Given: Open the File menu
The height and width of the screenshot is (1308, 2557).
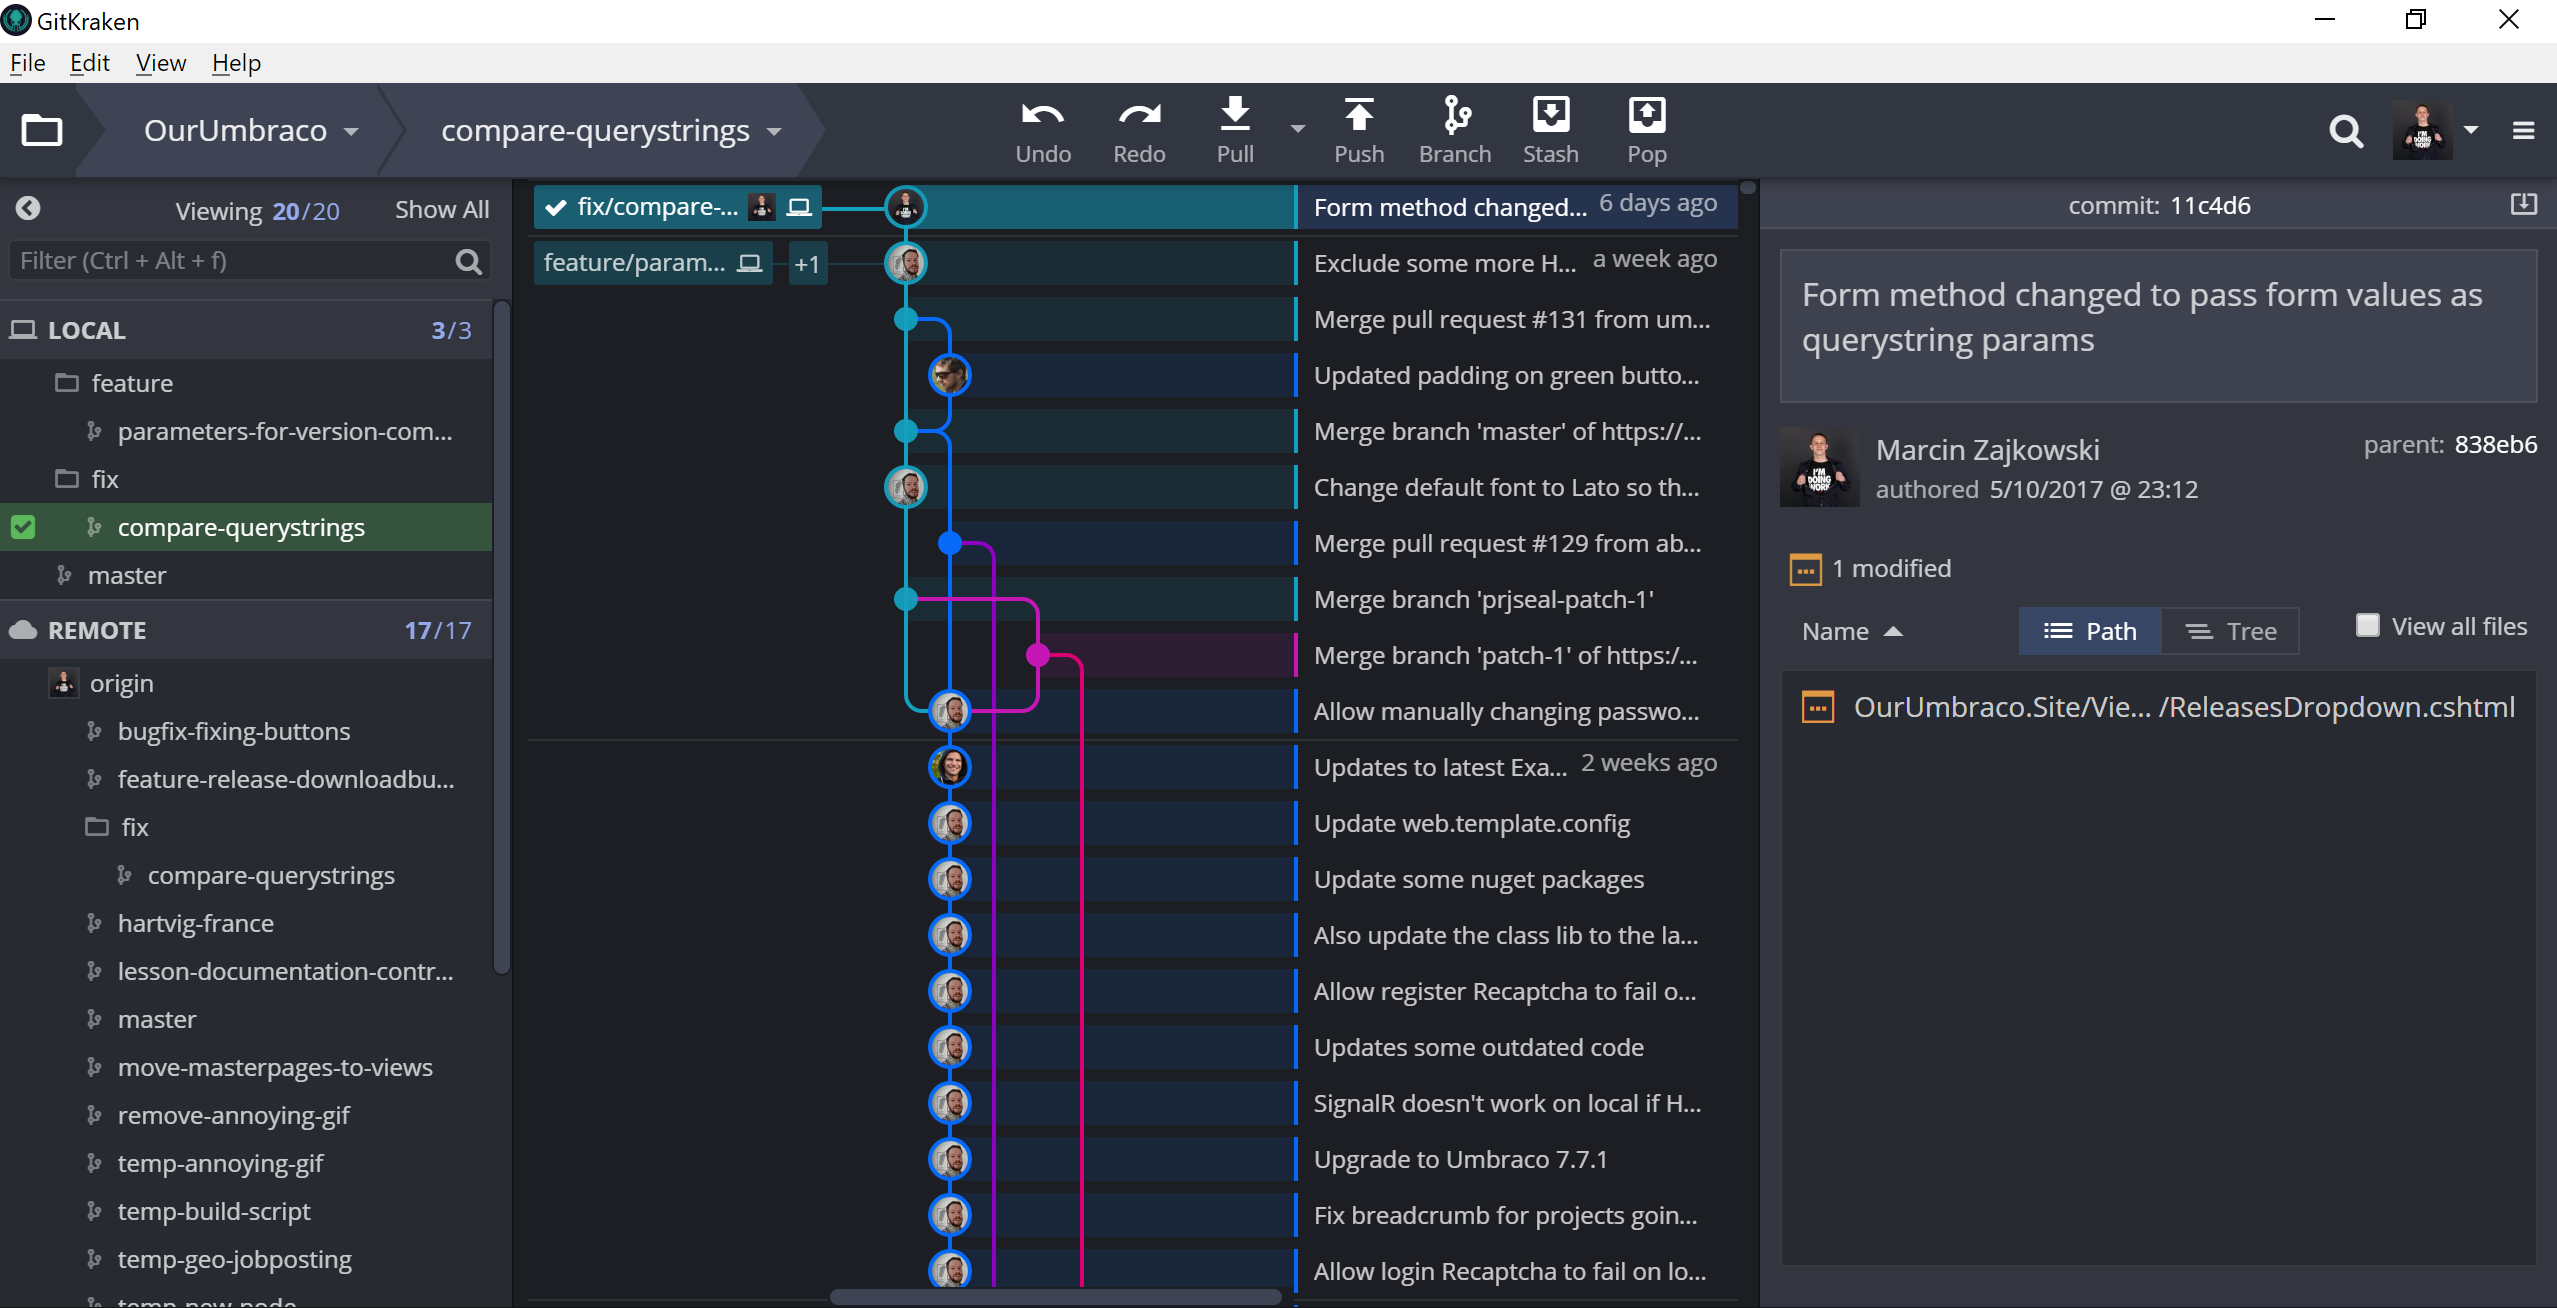Looking at the screenshot, I should tap(27, 63).
